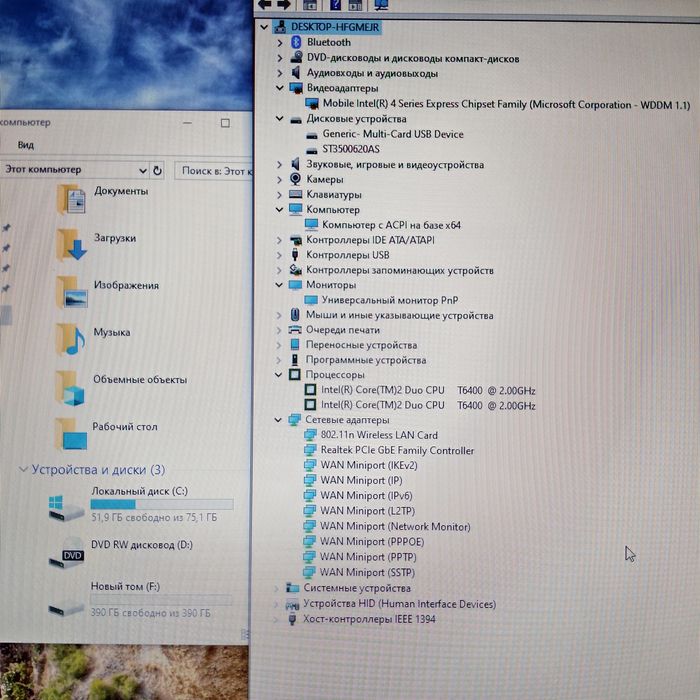The height and width of the screenshot is (700, 700).
Task: Click the first pinned quick-access pin icon
Action: tap(6, 228)
